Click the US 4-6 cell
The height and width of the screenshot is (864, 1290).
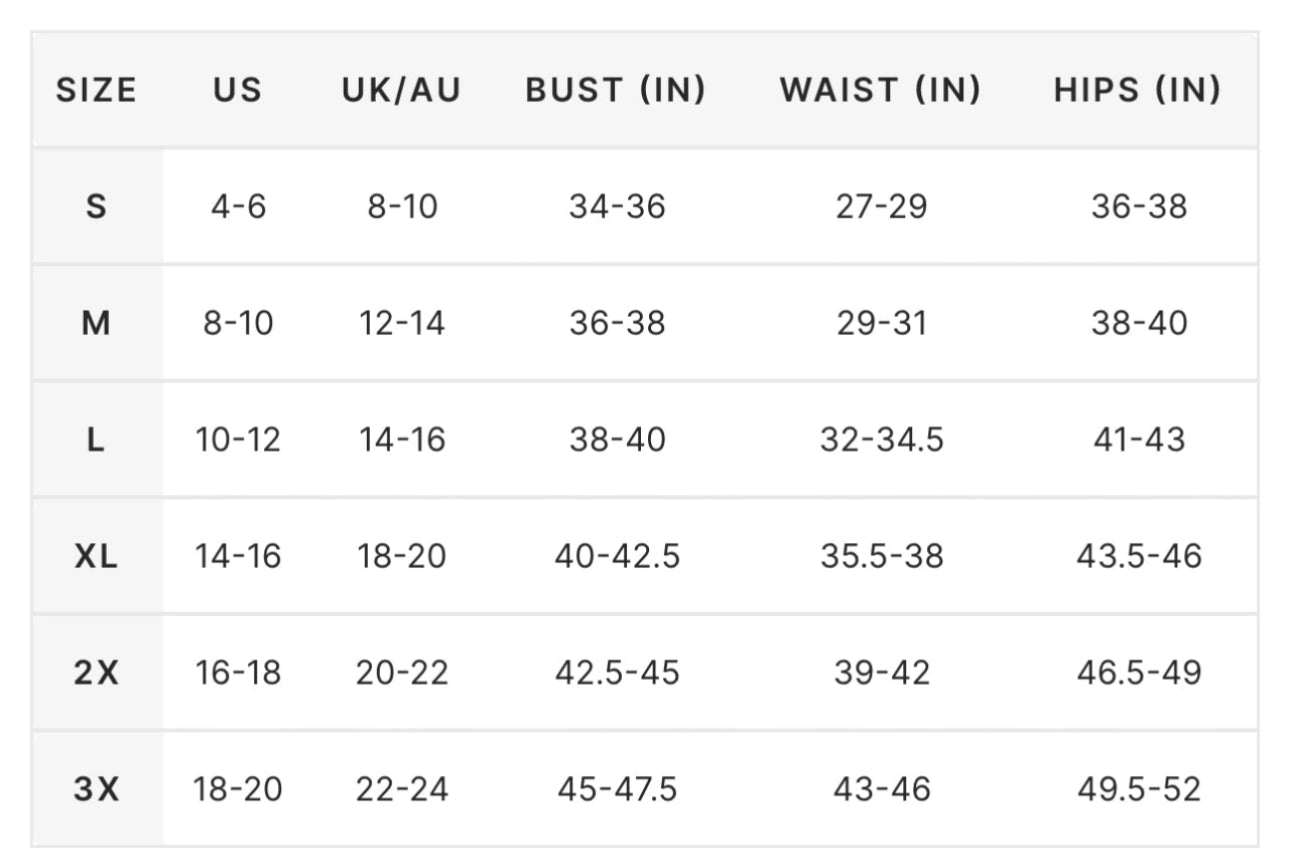[x=238, y=207]
